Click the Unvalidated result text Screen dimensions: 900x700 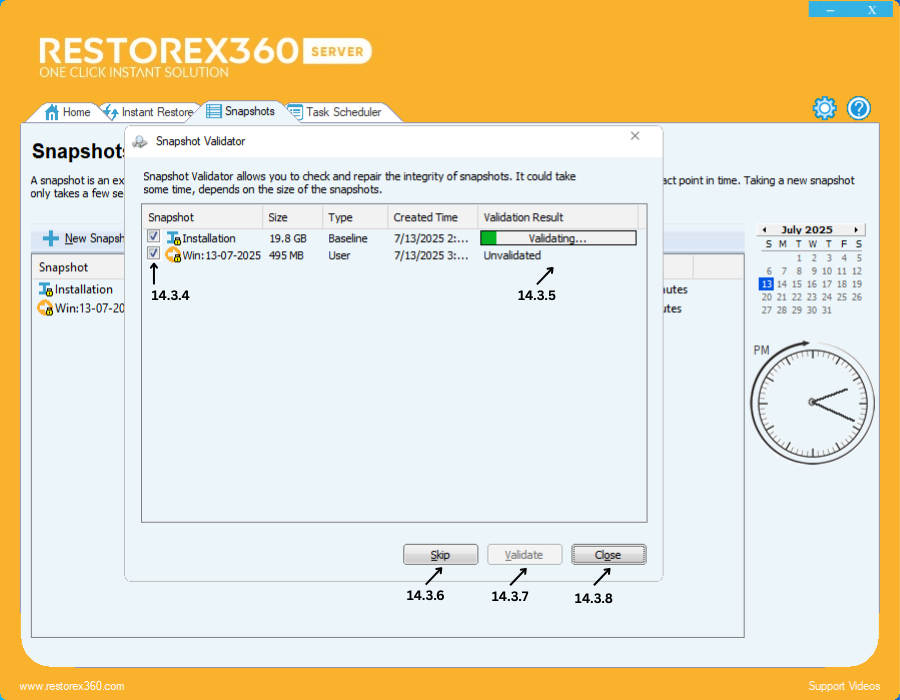pos(512,255)
